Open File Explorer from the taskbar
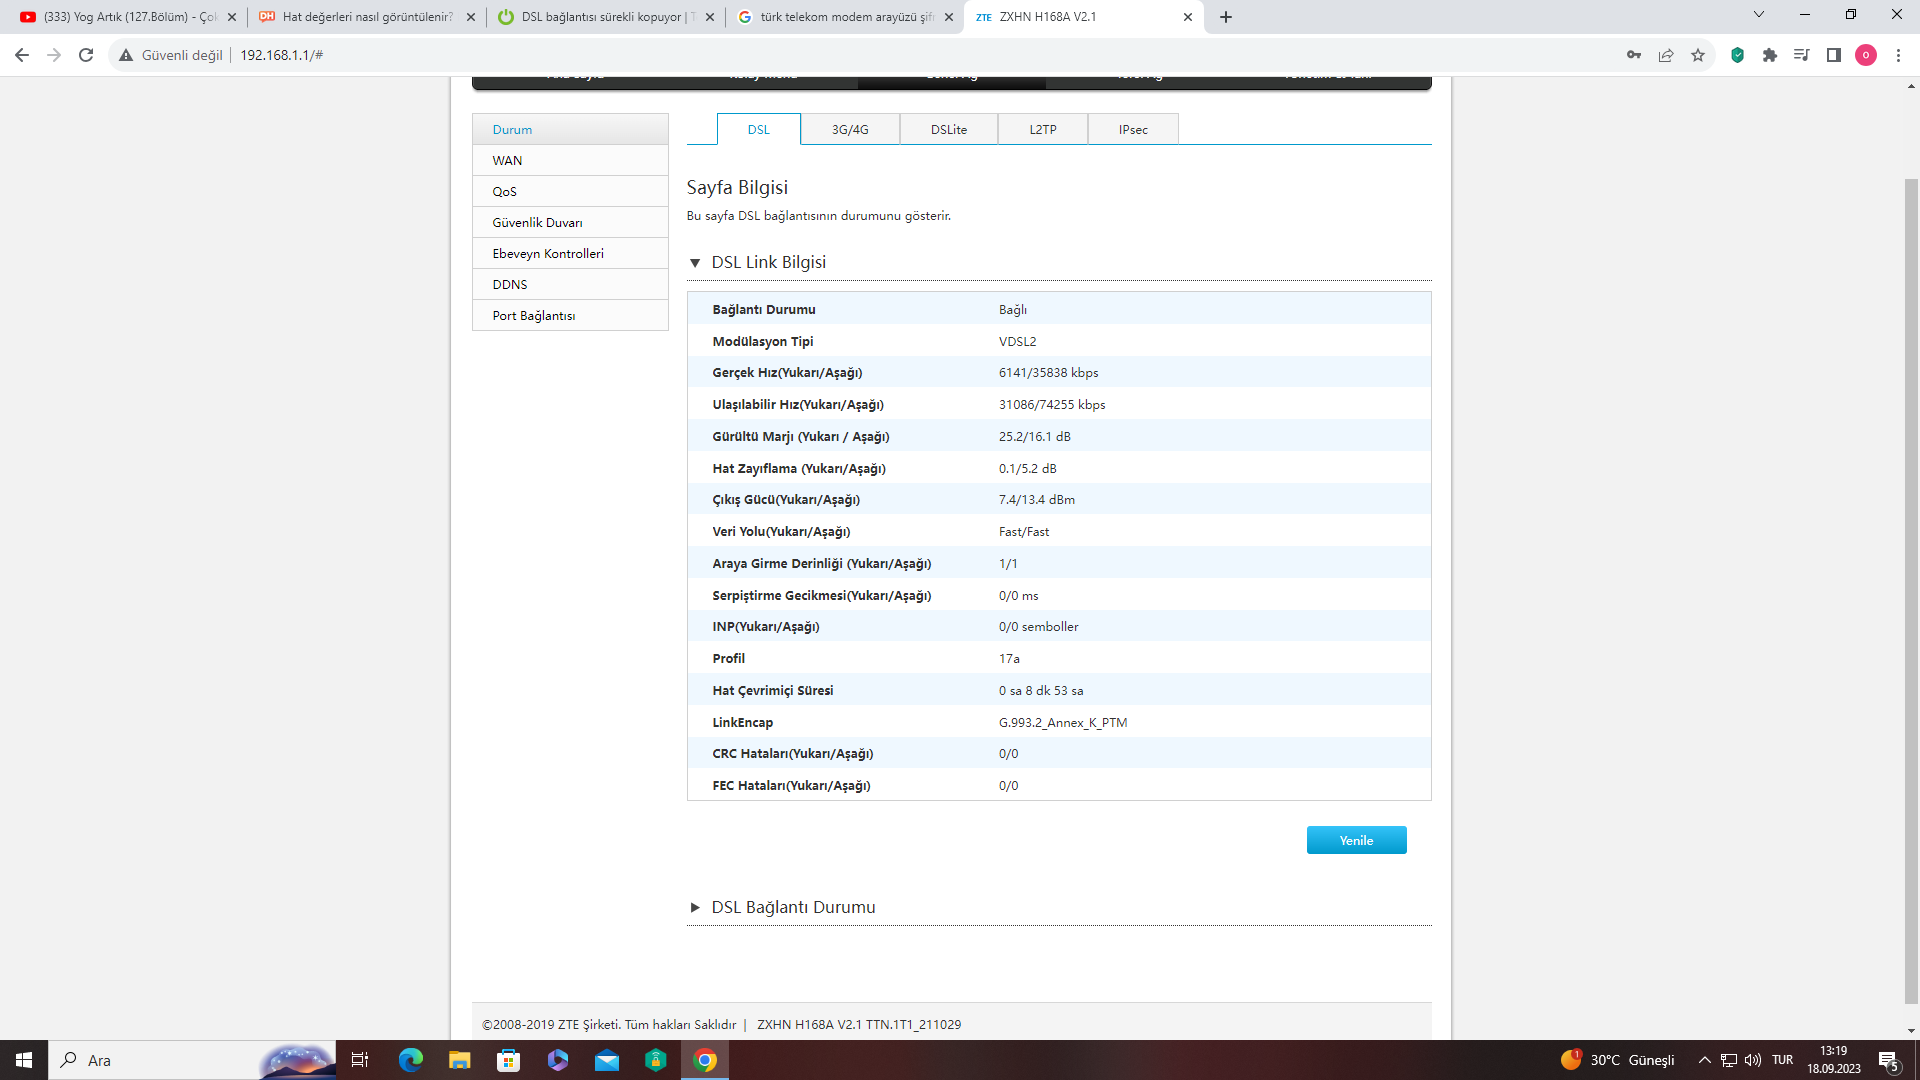 pyautogui.click(x=459, y=1060)
